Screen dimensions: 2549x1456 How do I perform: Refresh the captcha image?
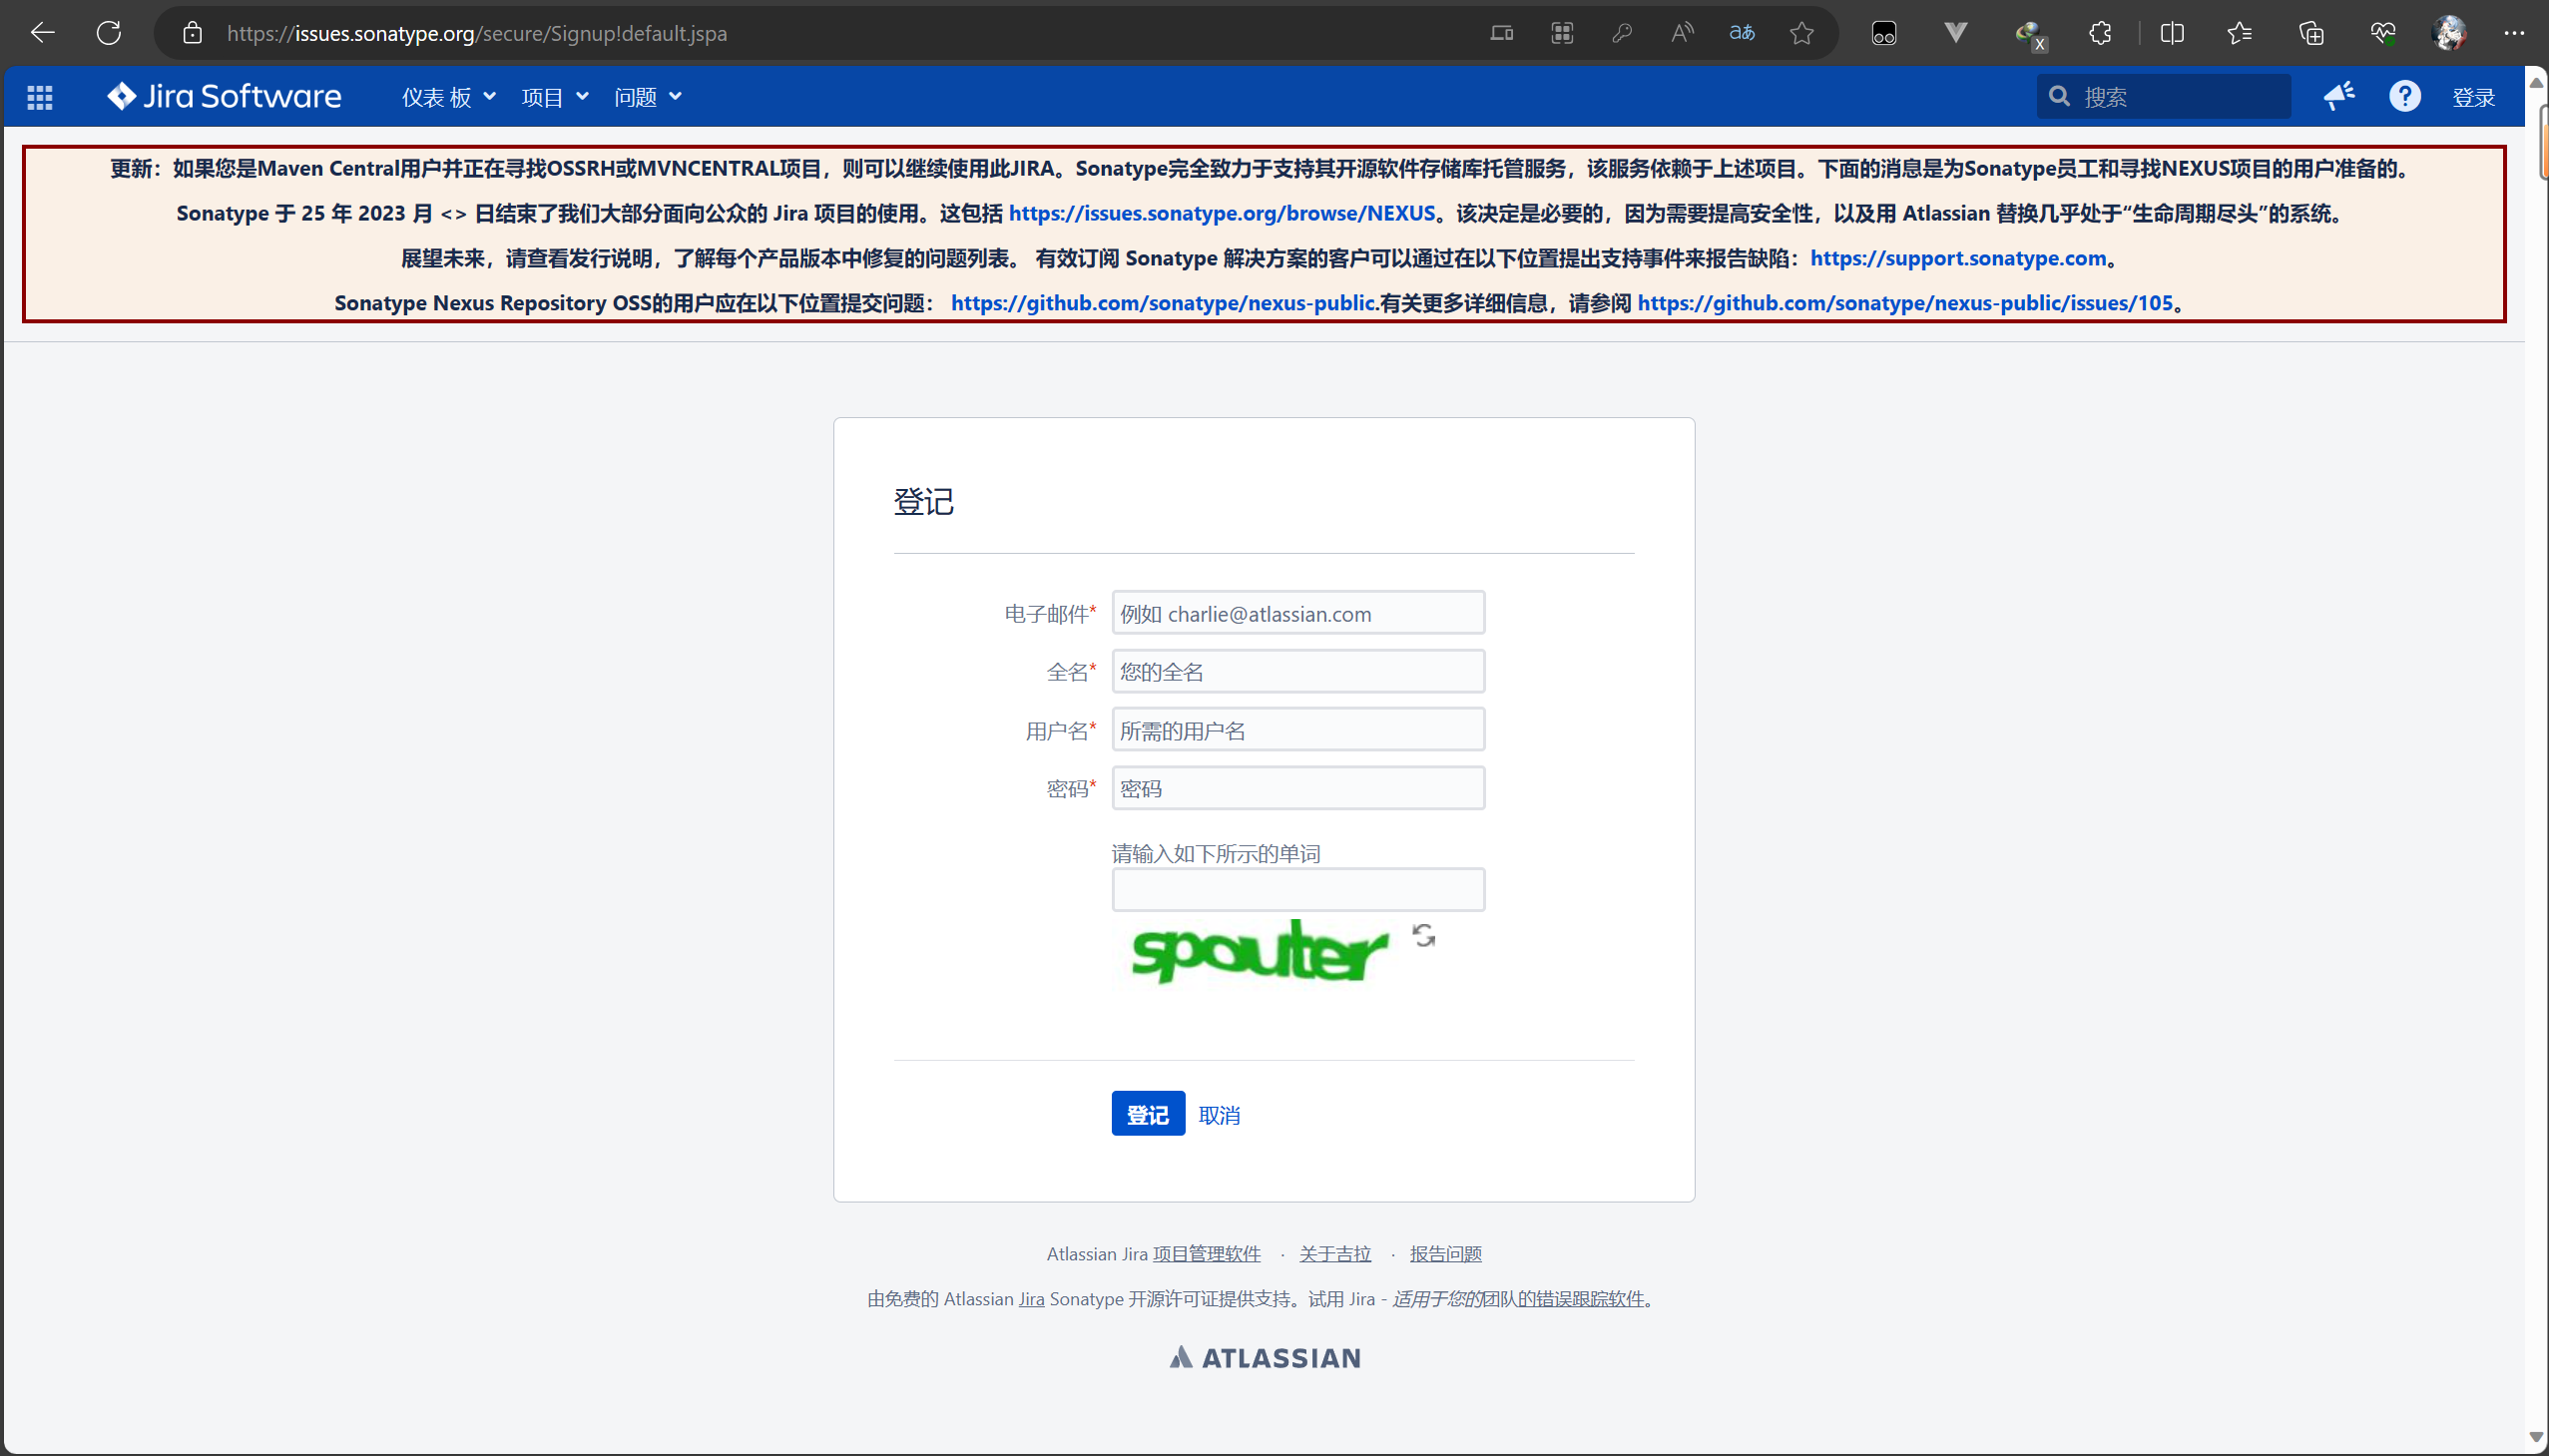[x=1423, y=935]
